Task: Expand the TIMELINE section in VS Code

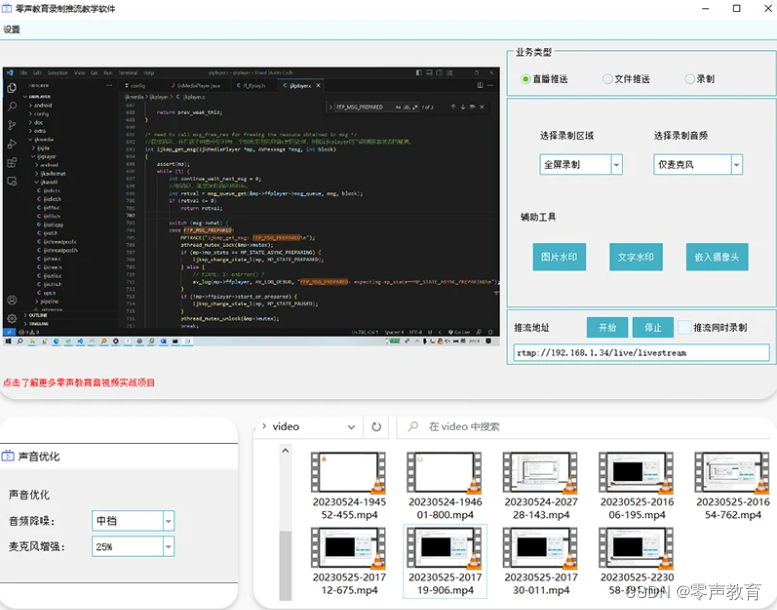Action: 36,324
